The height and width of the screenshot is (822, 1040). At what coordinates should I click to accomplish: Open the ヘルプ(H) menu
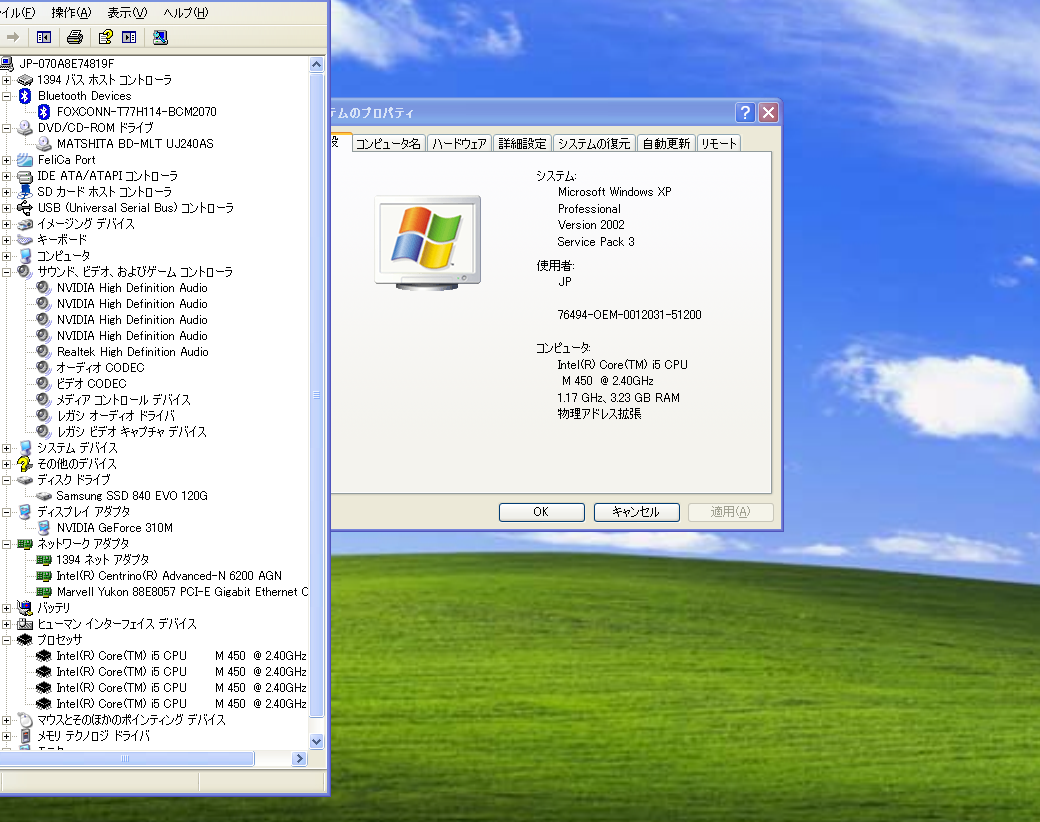click(186, 13)
